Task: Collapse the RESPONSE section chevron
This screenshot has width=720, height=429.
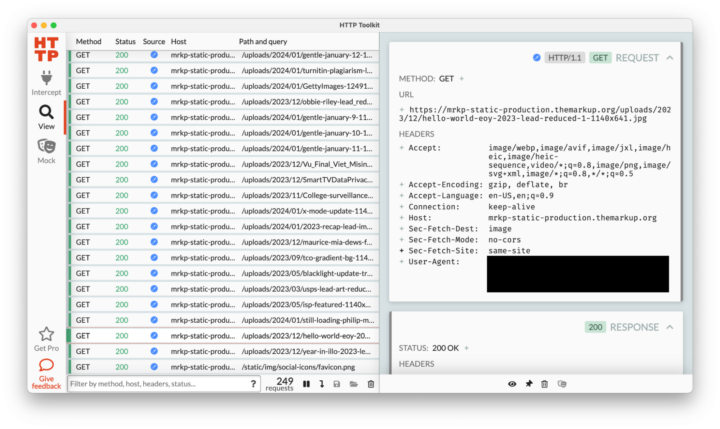Action: 669,327
